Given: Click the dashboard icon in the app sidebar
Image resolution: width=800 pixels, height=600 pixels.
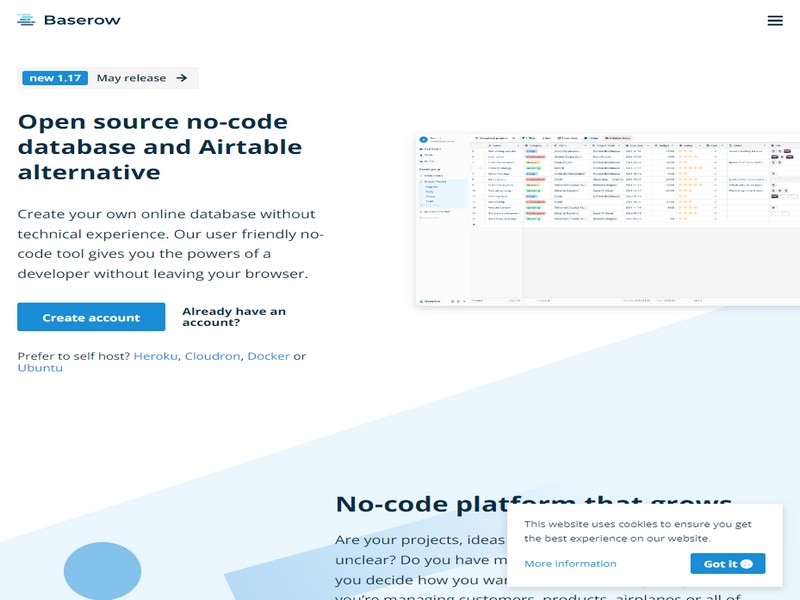Looking at the screenshot, I should tap(421, 149).
